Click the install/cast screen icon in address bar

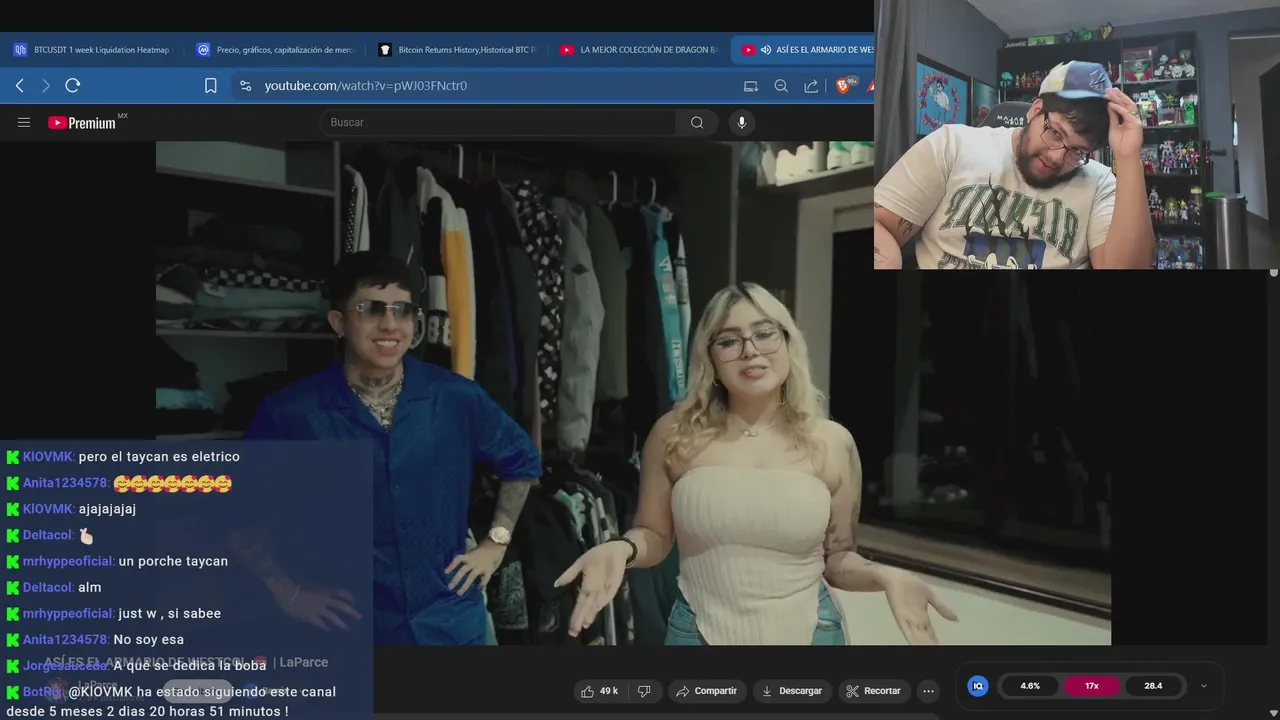(751, 86)
